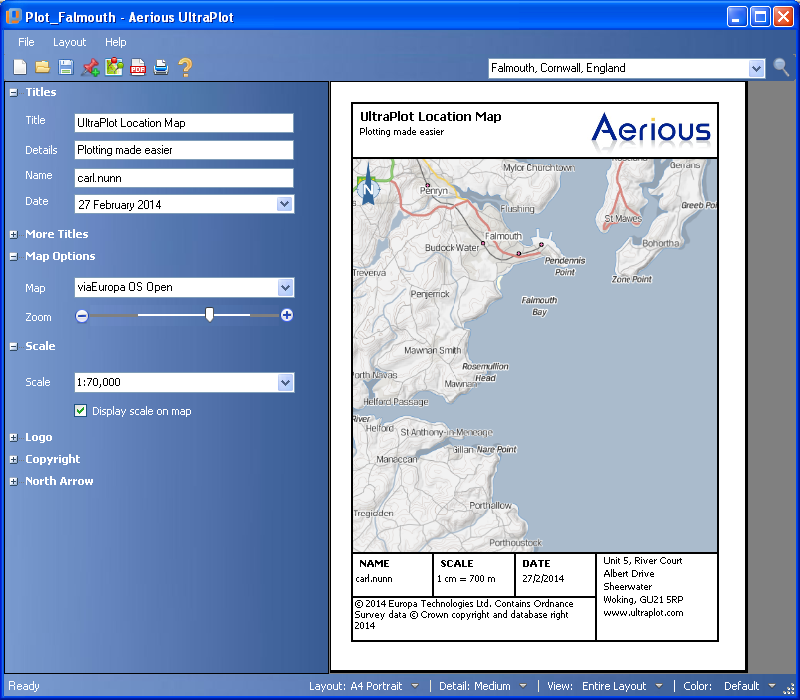Click the '27/2/2014' date in preview
Viewport: 800px width, 700px height.
(x=543, y=579)
